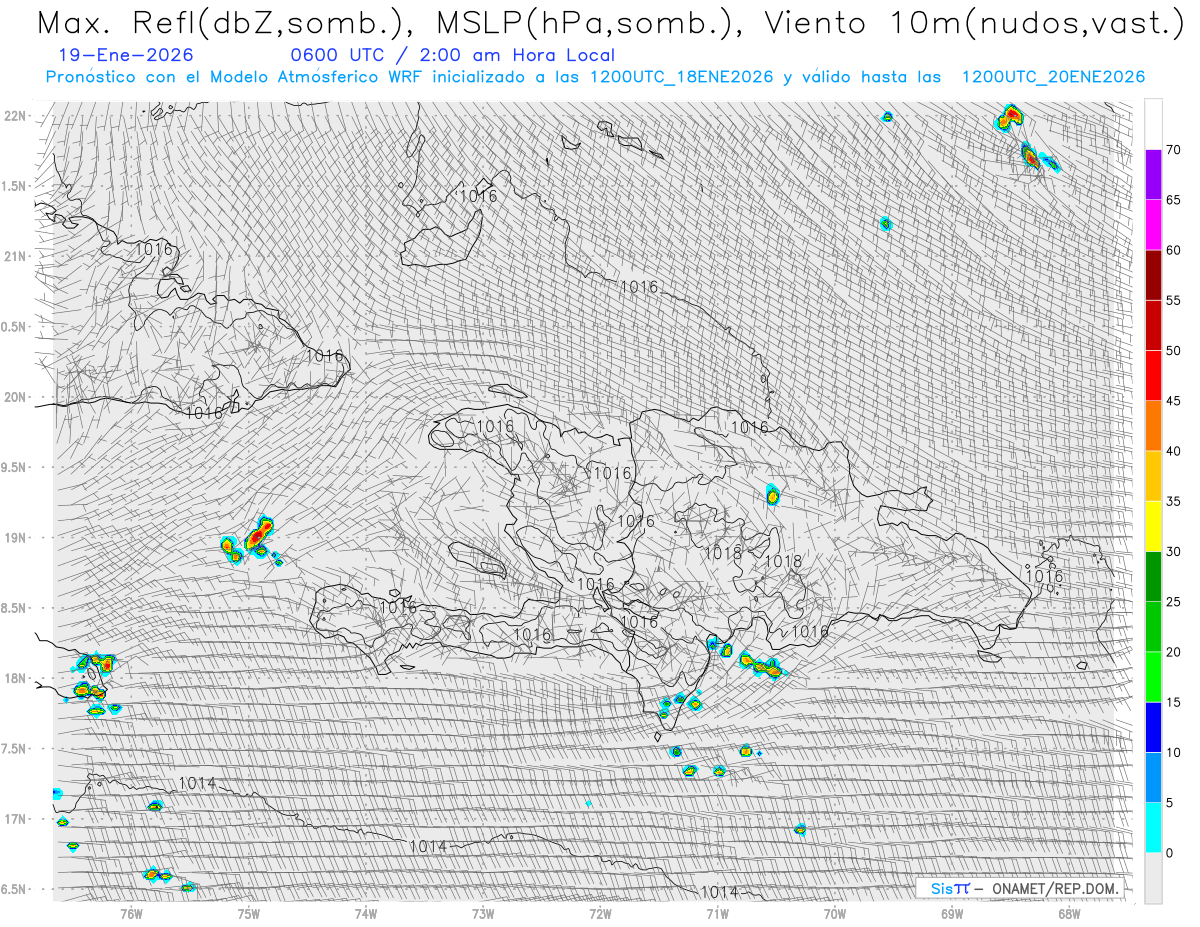The height and width of the screenshot is (927, 1200).
Task: Click the colorbar value label "50"
Action: (1174, 351)
